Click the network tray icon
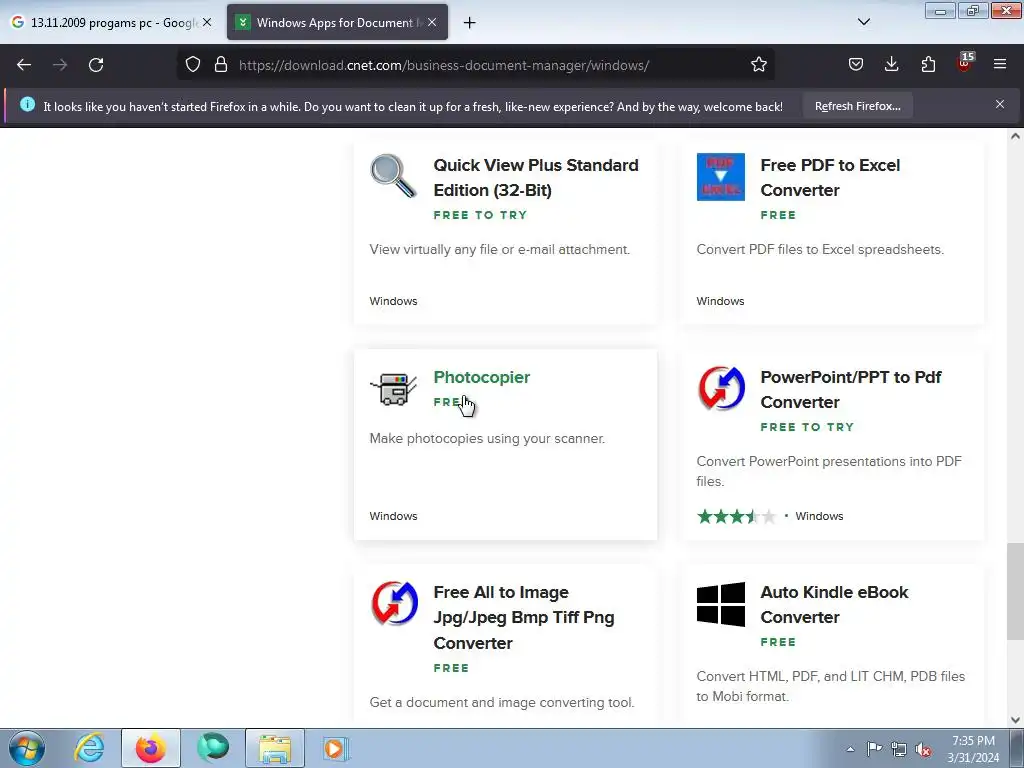Viewport: 1024px width, 768px height. coord(899,749)
